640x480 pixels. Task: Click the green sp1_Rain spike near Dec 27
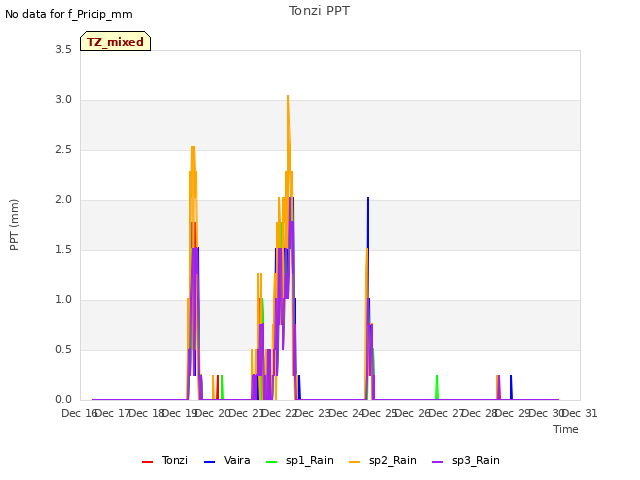[437, 387]
